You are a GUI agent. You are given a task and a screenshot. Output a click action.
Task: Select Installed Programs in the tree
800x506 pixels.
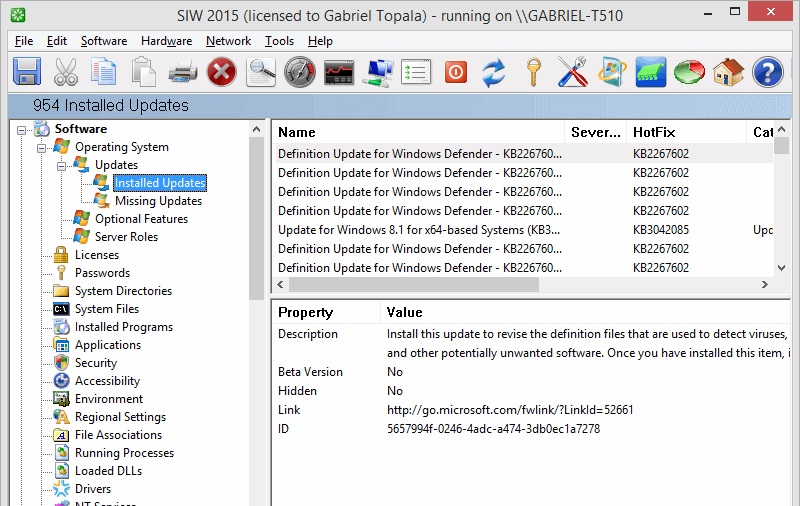pyautogui.click(x=123, y=327)
